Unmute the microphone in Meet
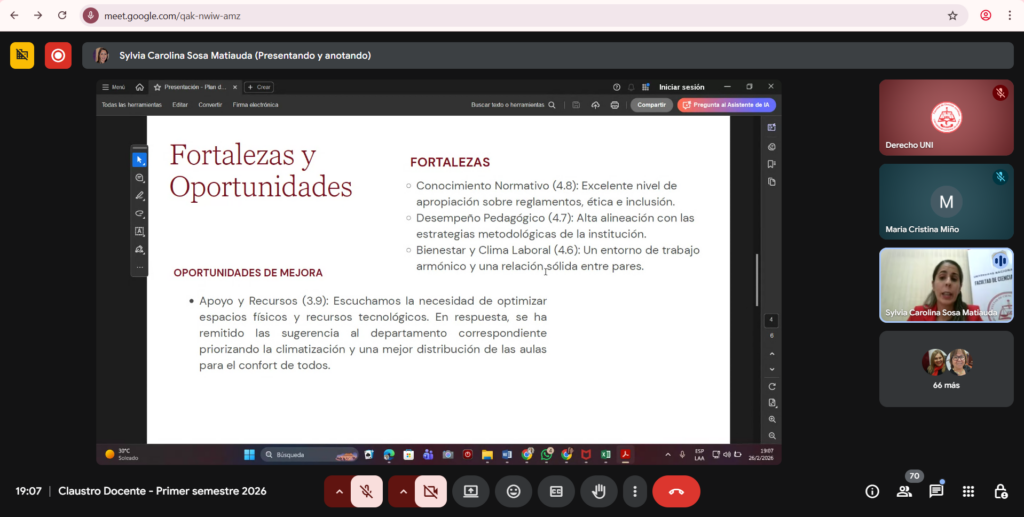This screenshot has height=517, width=1024. pos(367,491)
